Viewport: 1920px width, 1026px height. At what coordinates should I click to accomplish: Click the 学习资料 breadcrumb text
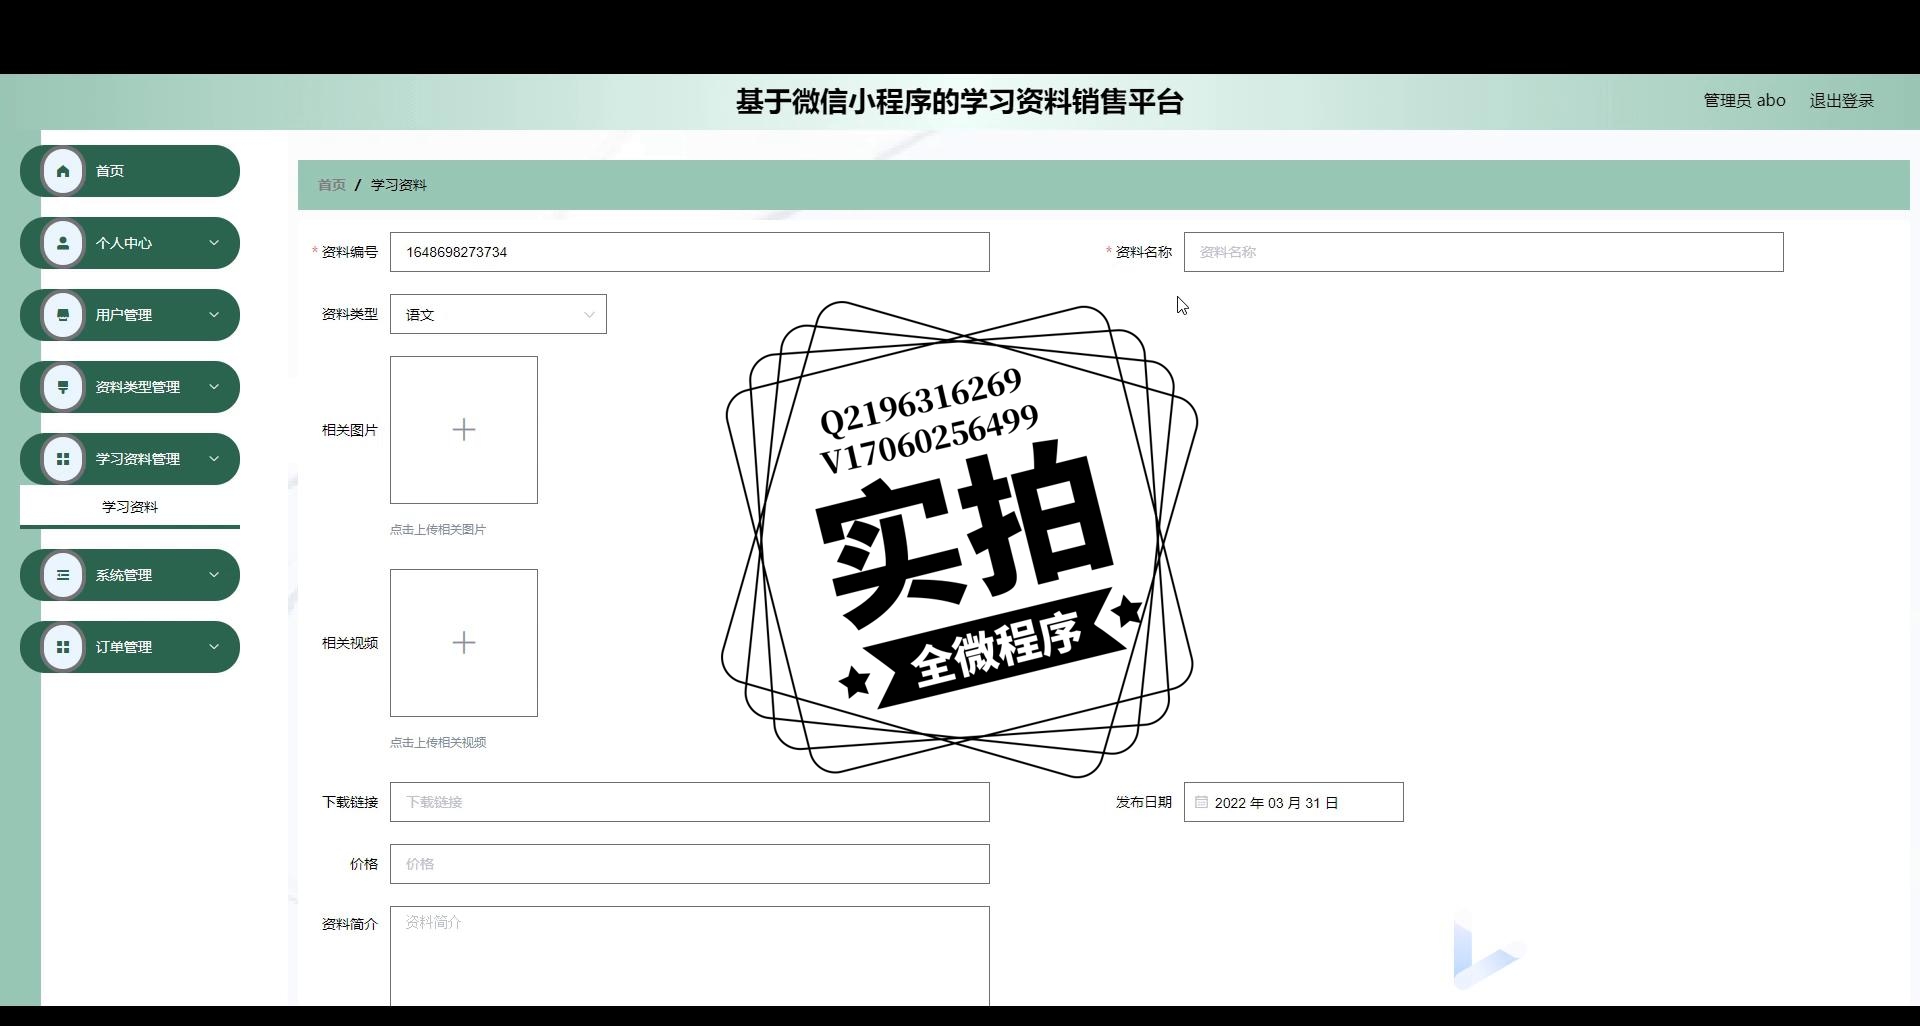pyautogui.click(x=399, y=185)
